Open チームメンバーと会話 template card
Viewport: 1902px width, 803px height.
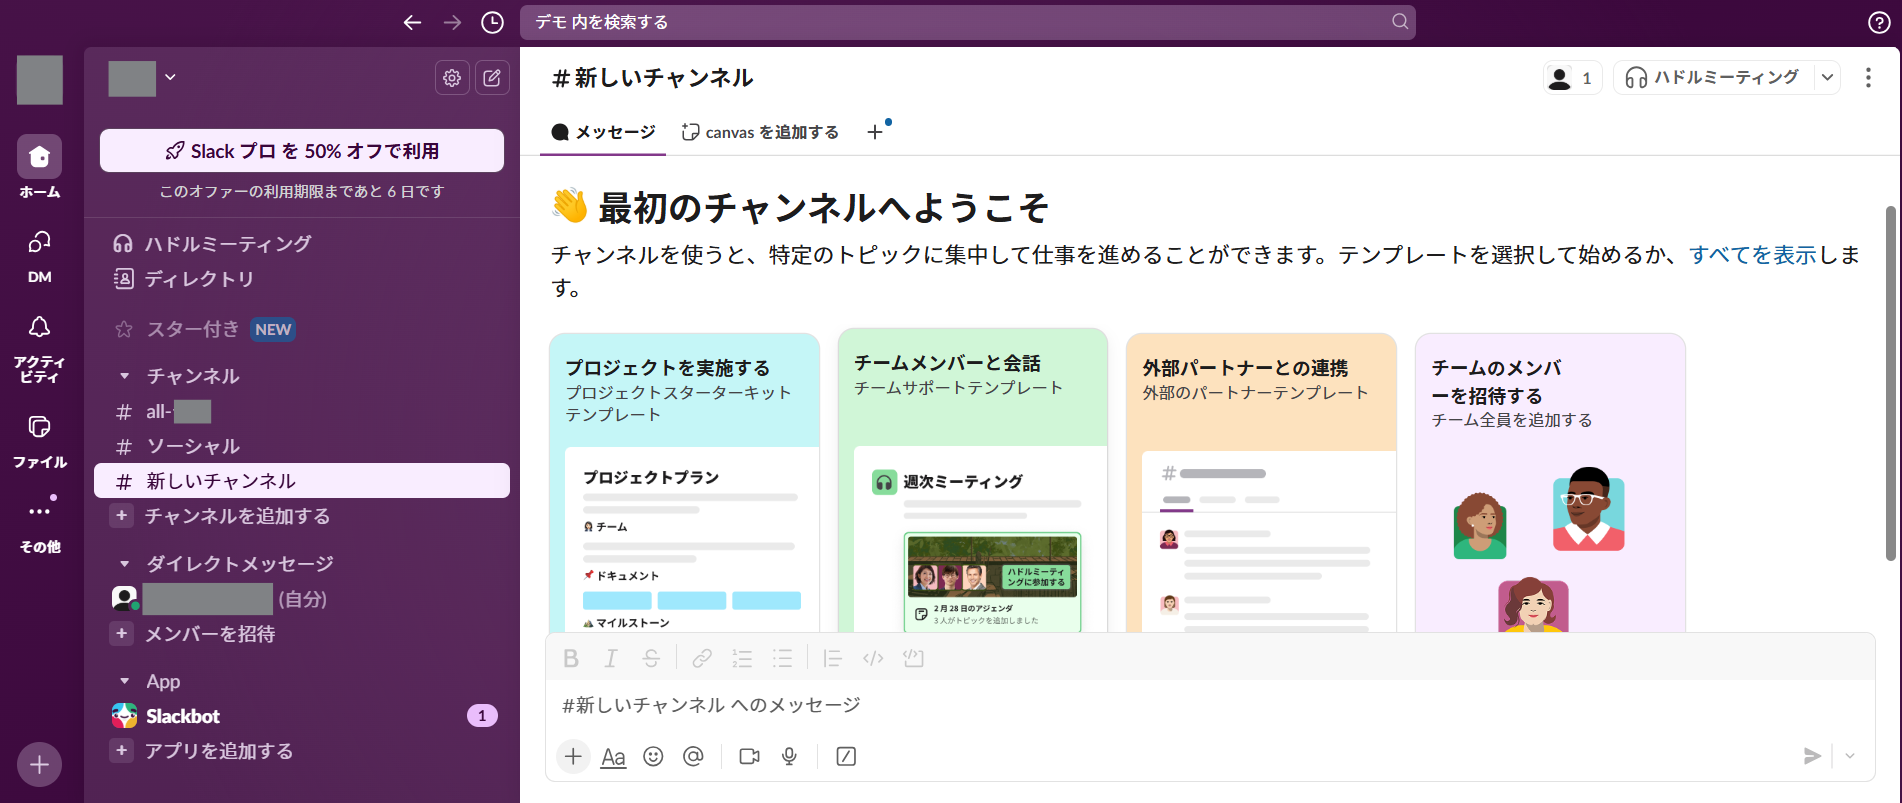pyautogui.click(x=973, y=480)
